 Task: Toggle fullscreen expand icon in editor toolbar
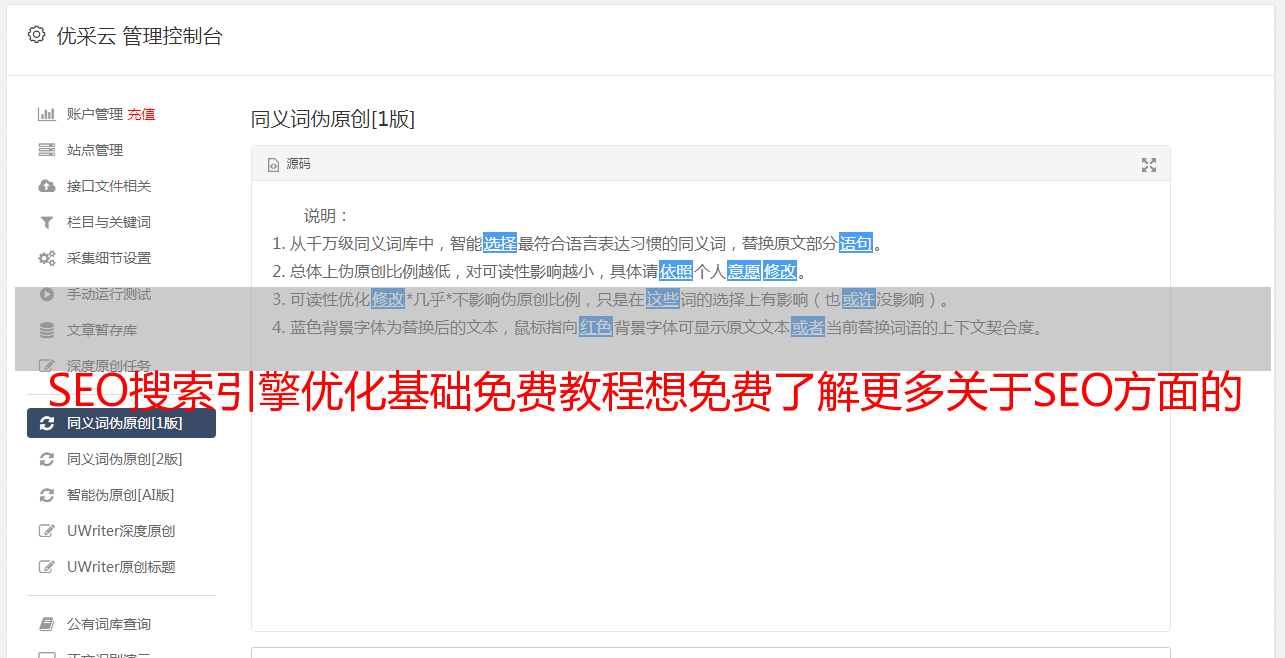(x=1149, y=165)
